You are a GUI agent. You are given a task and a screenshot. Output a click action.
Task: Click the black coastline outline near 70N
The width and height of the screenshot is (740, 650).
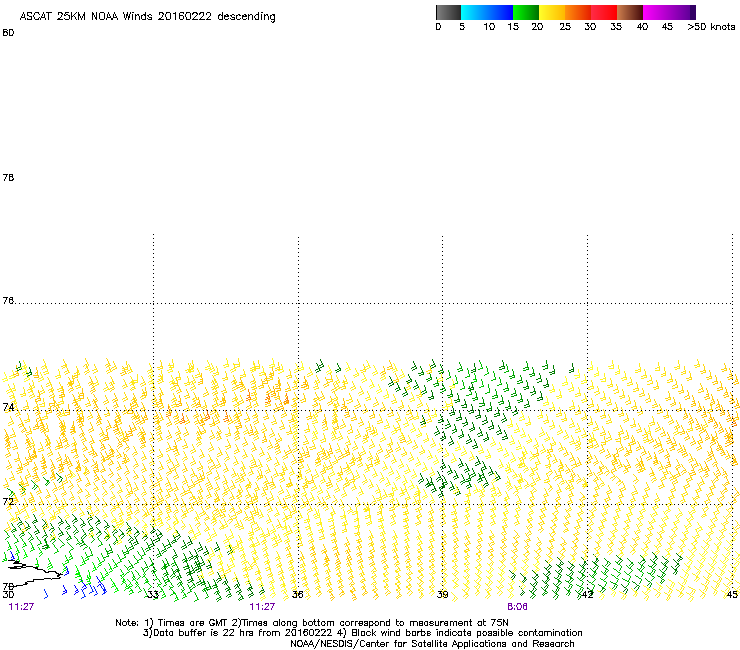[34, 574]
